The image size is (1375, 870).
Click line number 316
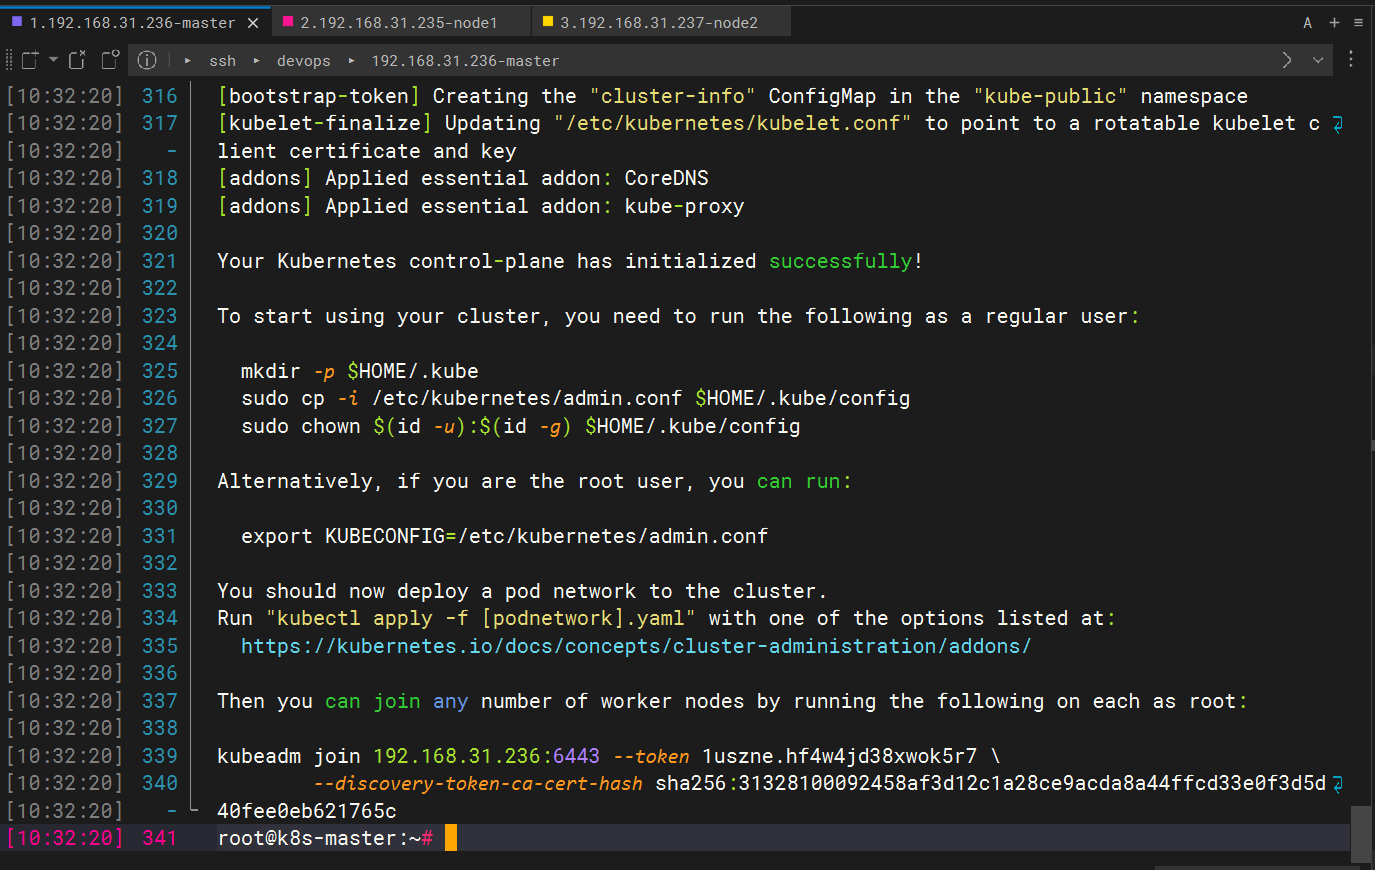160,96
